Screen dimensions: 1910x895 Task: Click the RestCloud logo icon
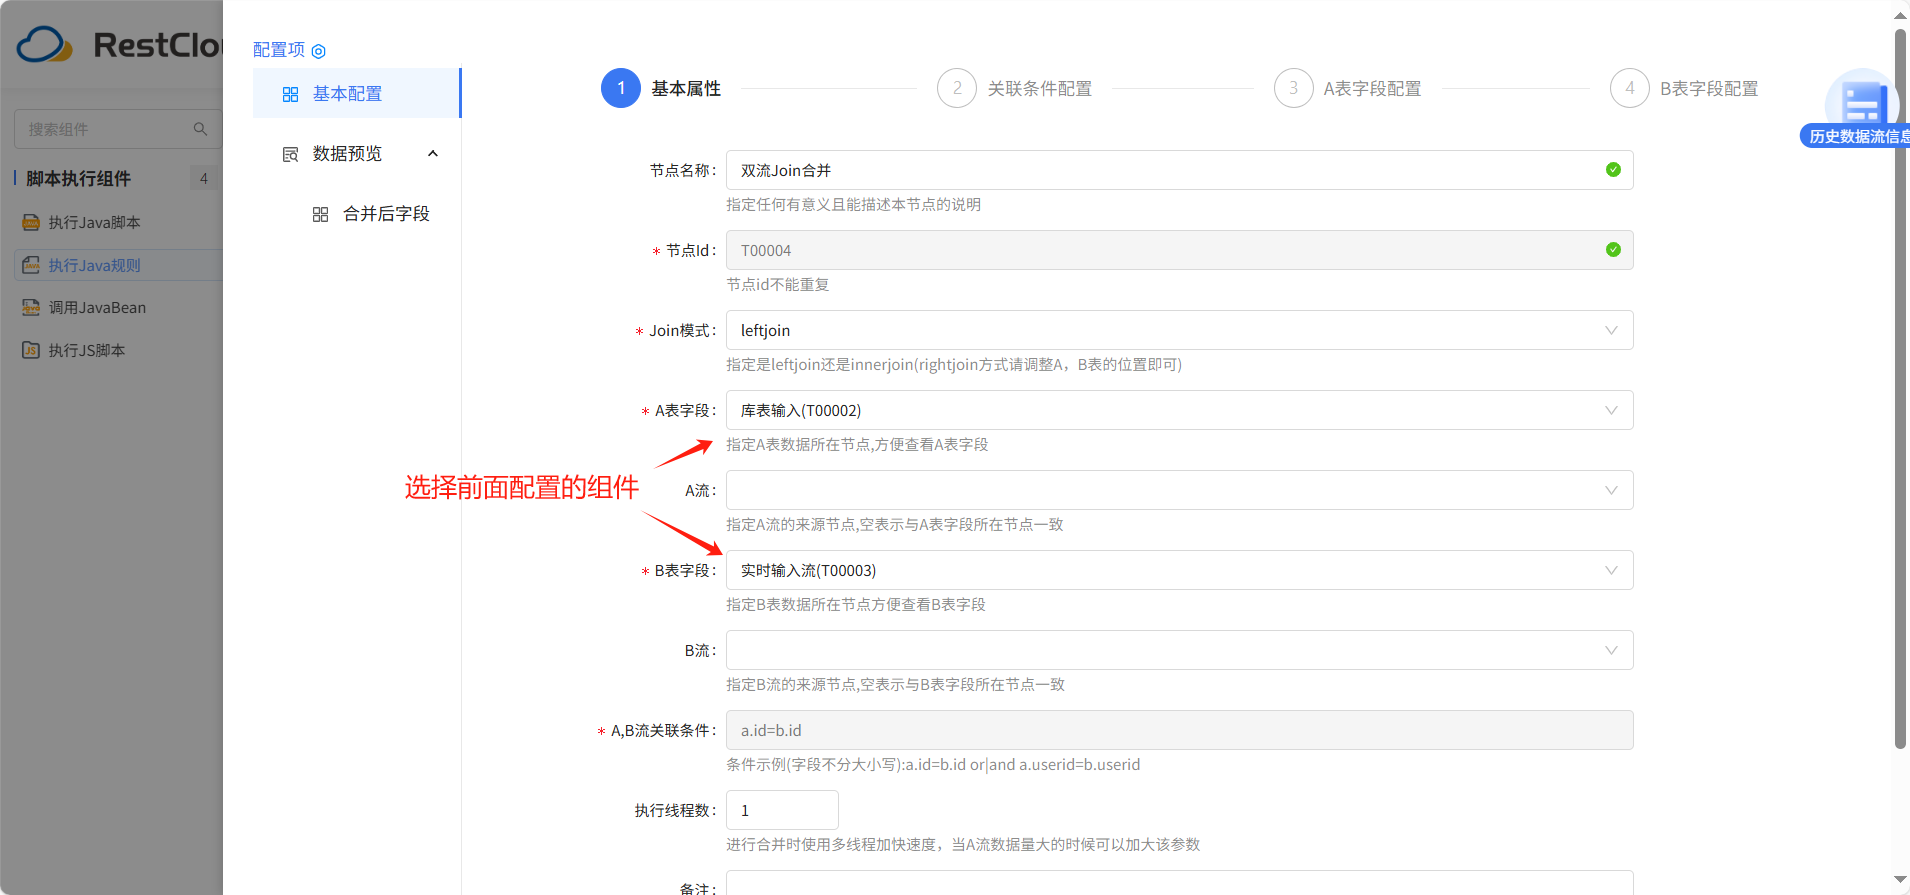coord(45,45)
